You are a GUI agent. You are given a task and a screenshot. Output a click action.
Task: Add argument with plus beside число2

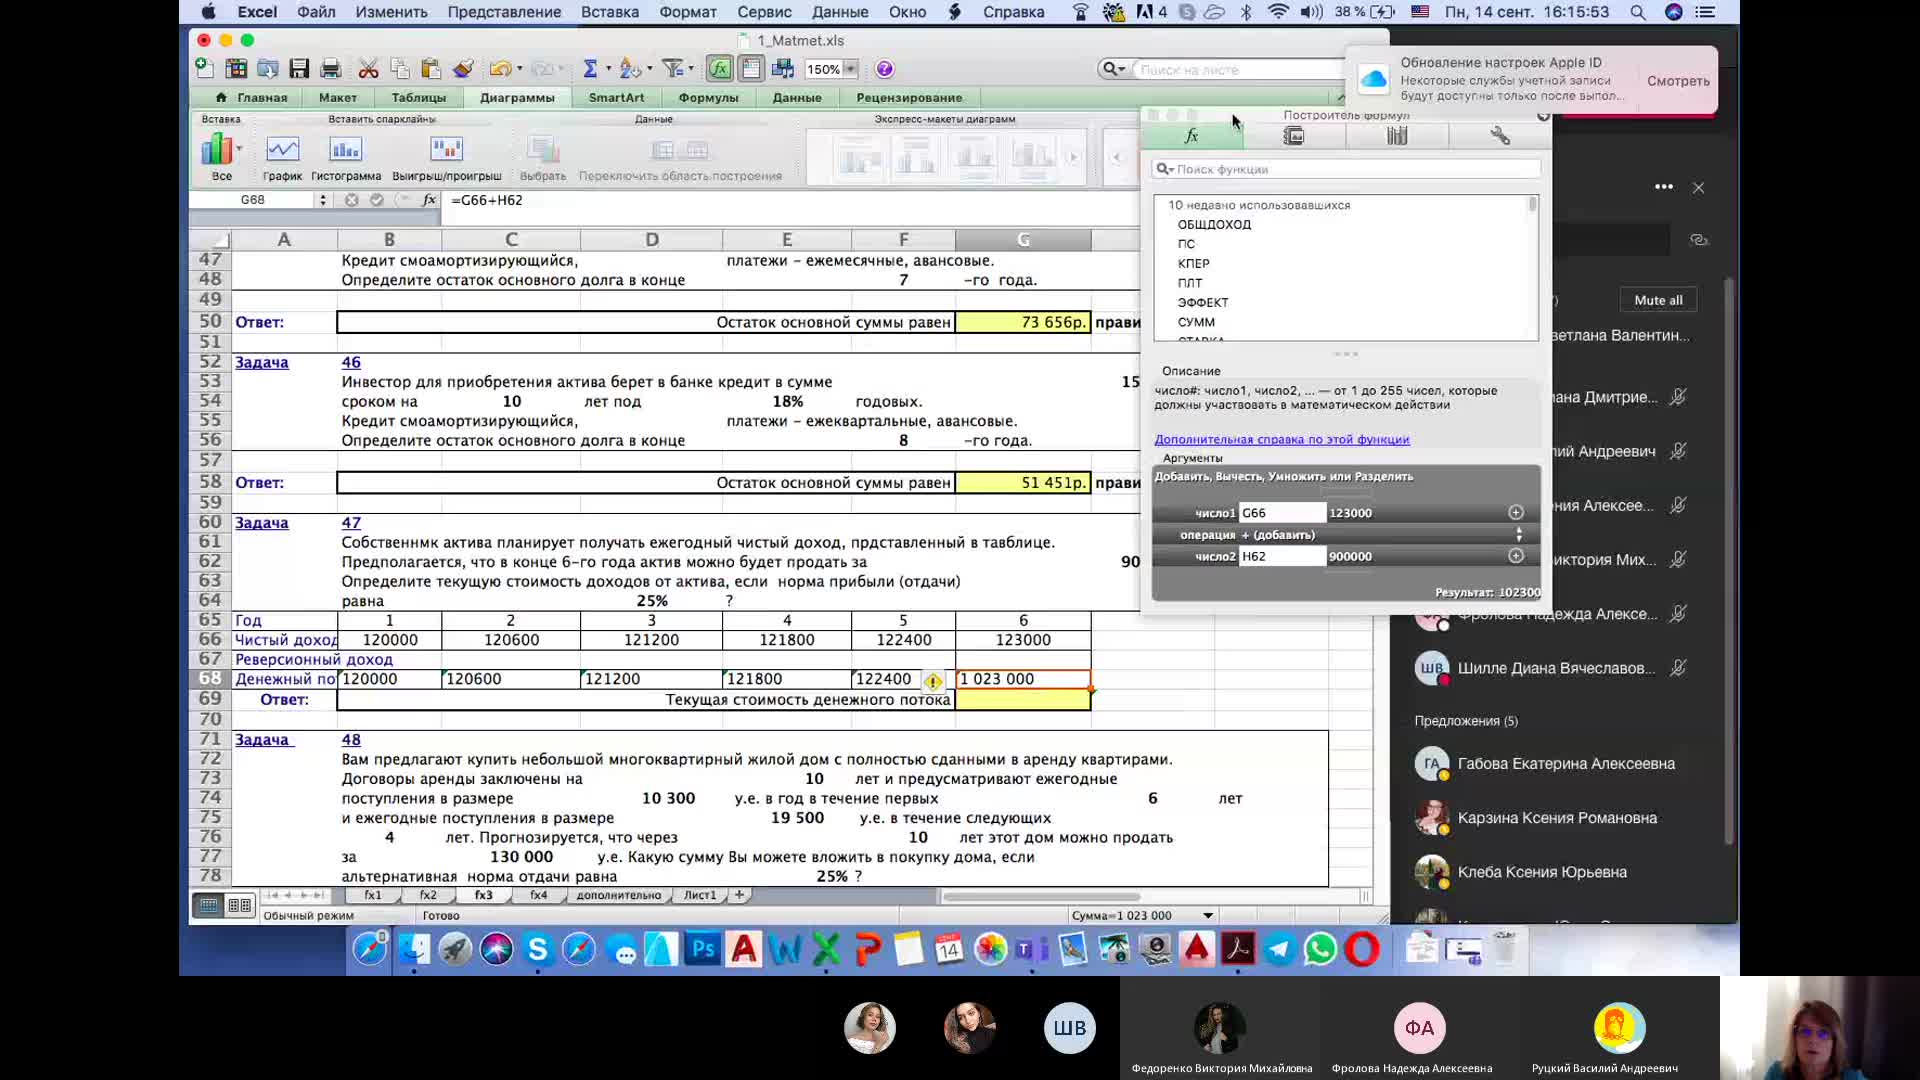click(x=1516, y=556)
